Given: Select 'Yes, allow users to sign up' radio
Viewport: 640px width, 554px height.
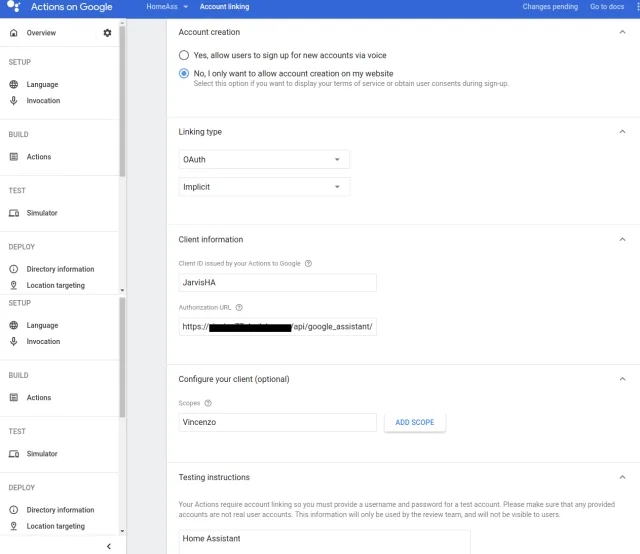Looking at the screenshot, I should tap(184, 55).
